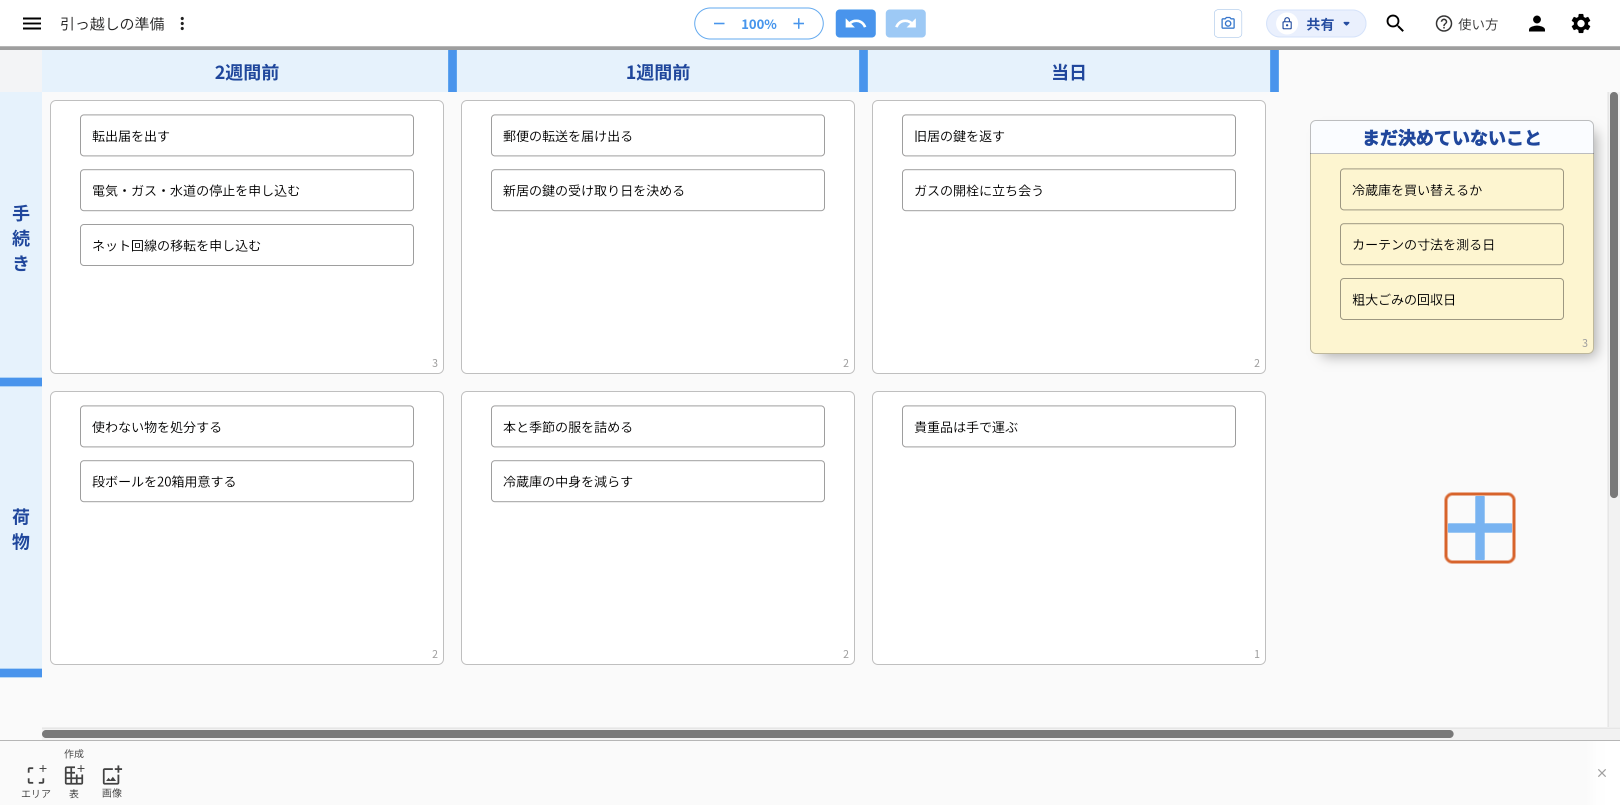
Task: Click the large blue plus add button
Action: pyautogui.click(x=1480, y=528)
